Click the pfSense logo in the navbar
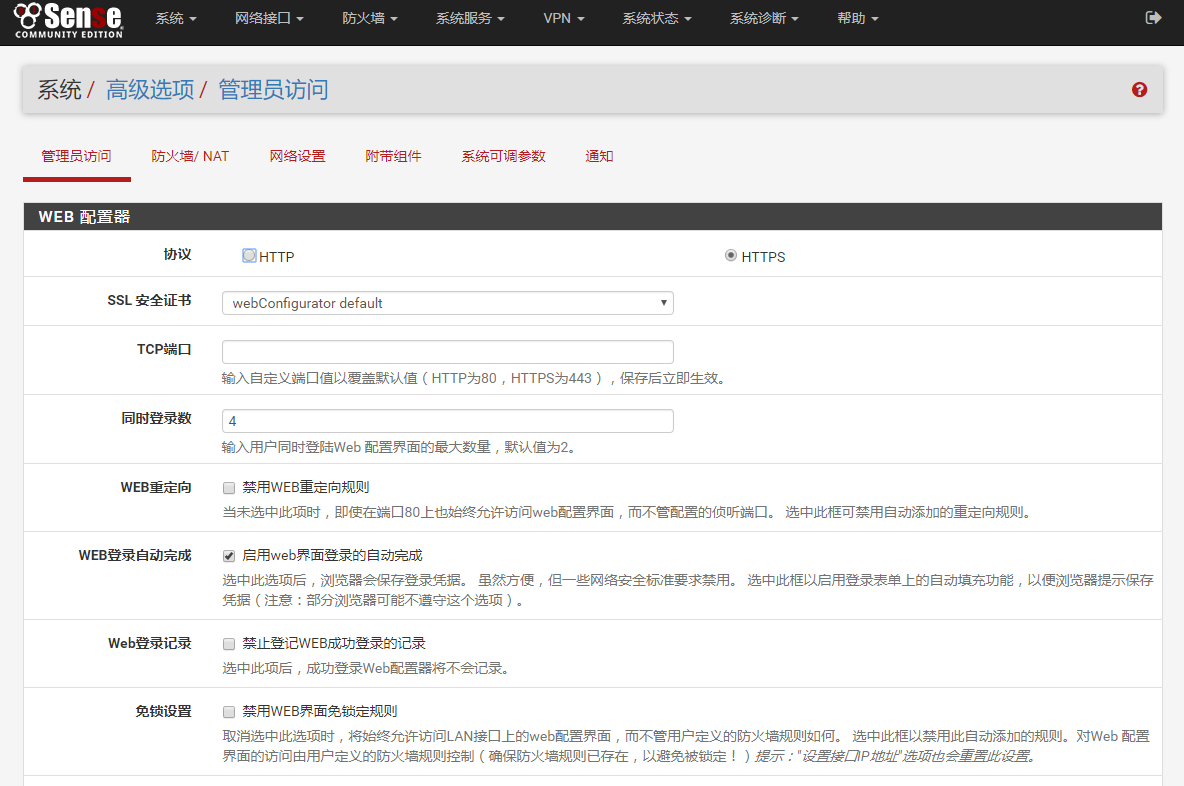Viewport: 1184px width, 786px height. coord(68,20)
